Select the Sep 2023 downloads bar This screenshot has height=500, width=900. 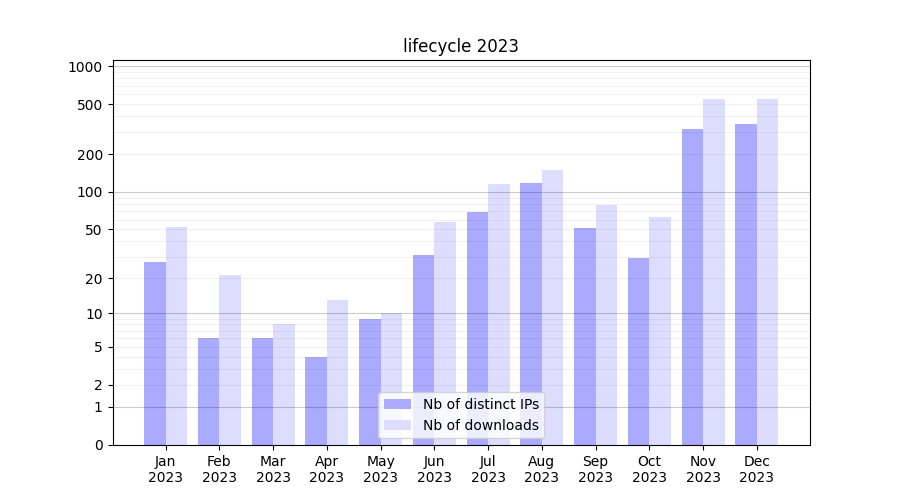coord(606,325)
